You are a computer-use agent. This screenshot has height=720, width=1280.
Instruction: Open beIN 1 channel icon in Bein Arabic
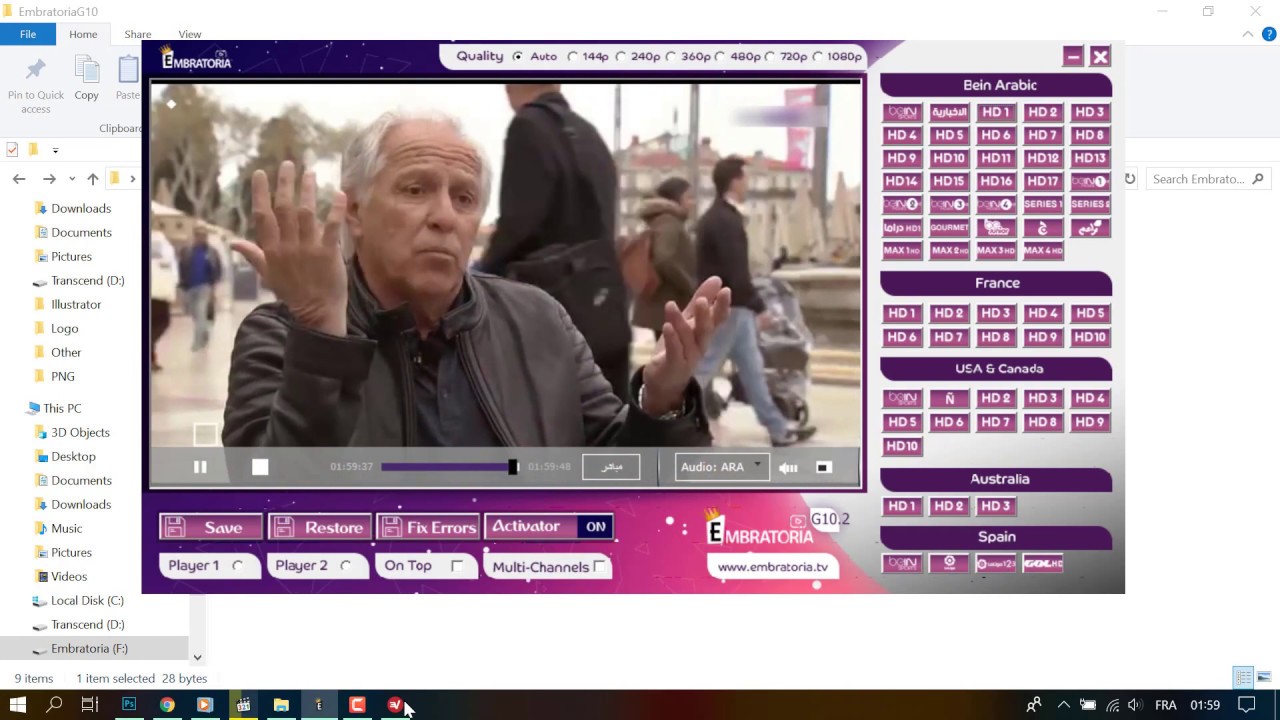(1090, 181)
